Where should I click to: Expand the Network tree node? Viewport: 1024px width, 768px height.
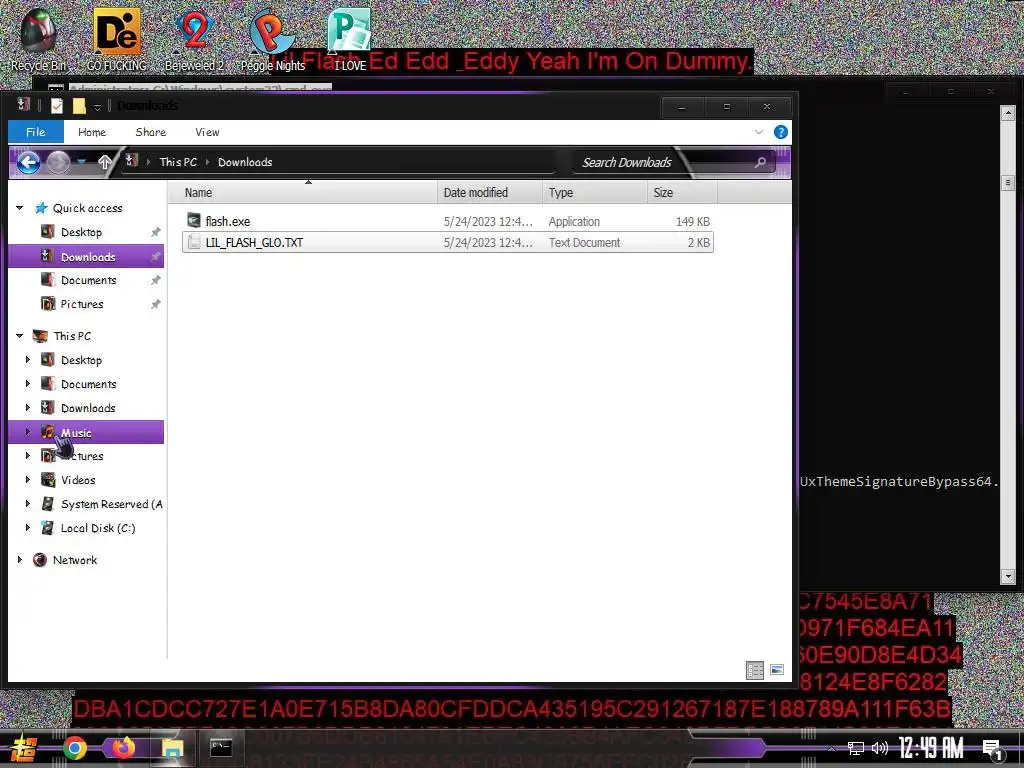pos(20,560)
